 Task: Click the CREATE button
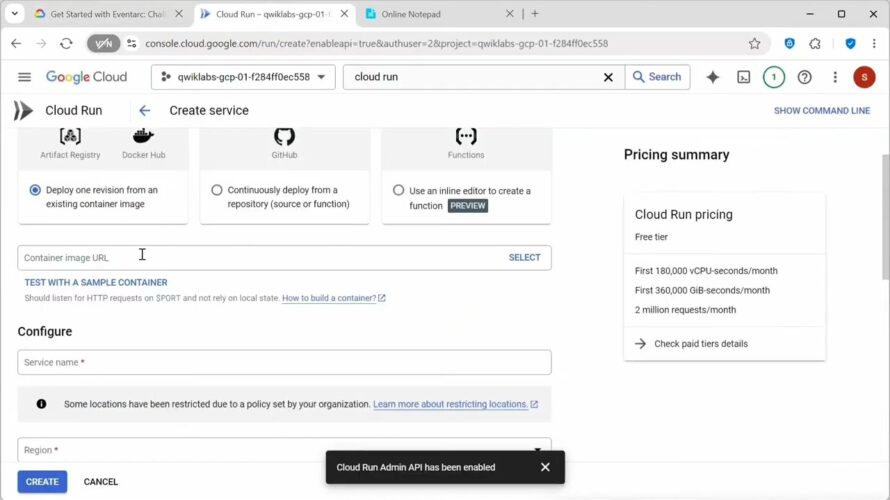coord(42,481)
